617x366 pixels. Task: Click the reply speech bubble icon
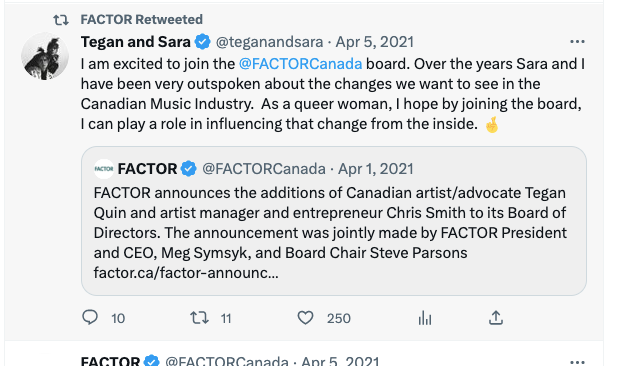pyautogui.click(x=90, y=317)
